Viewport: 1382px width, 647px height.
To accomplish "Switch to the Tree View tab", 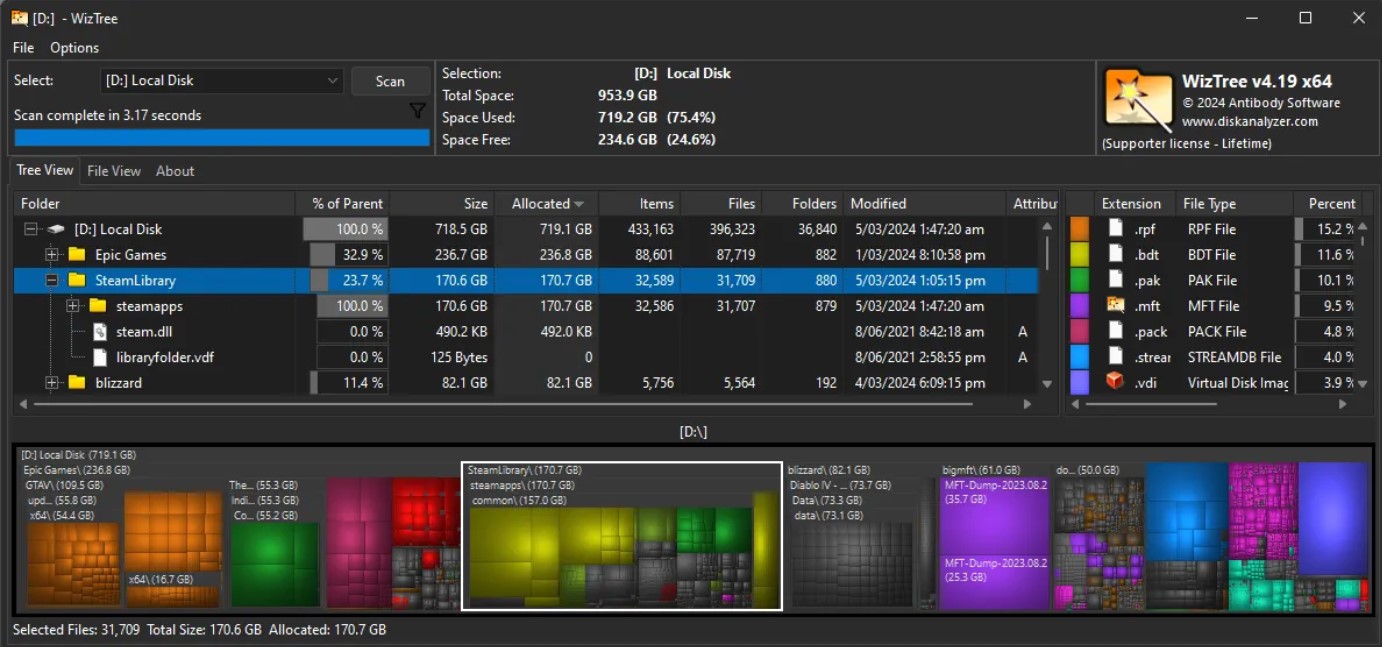I will coord(45,170).
